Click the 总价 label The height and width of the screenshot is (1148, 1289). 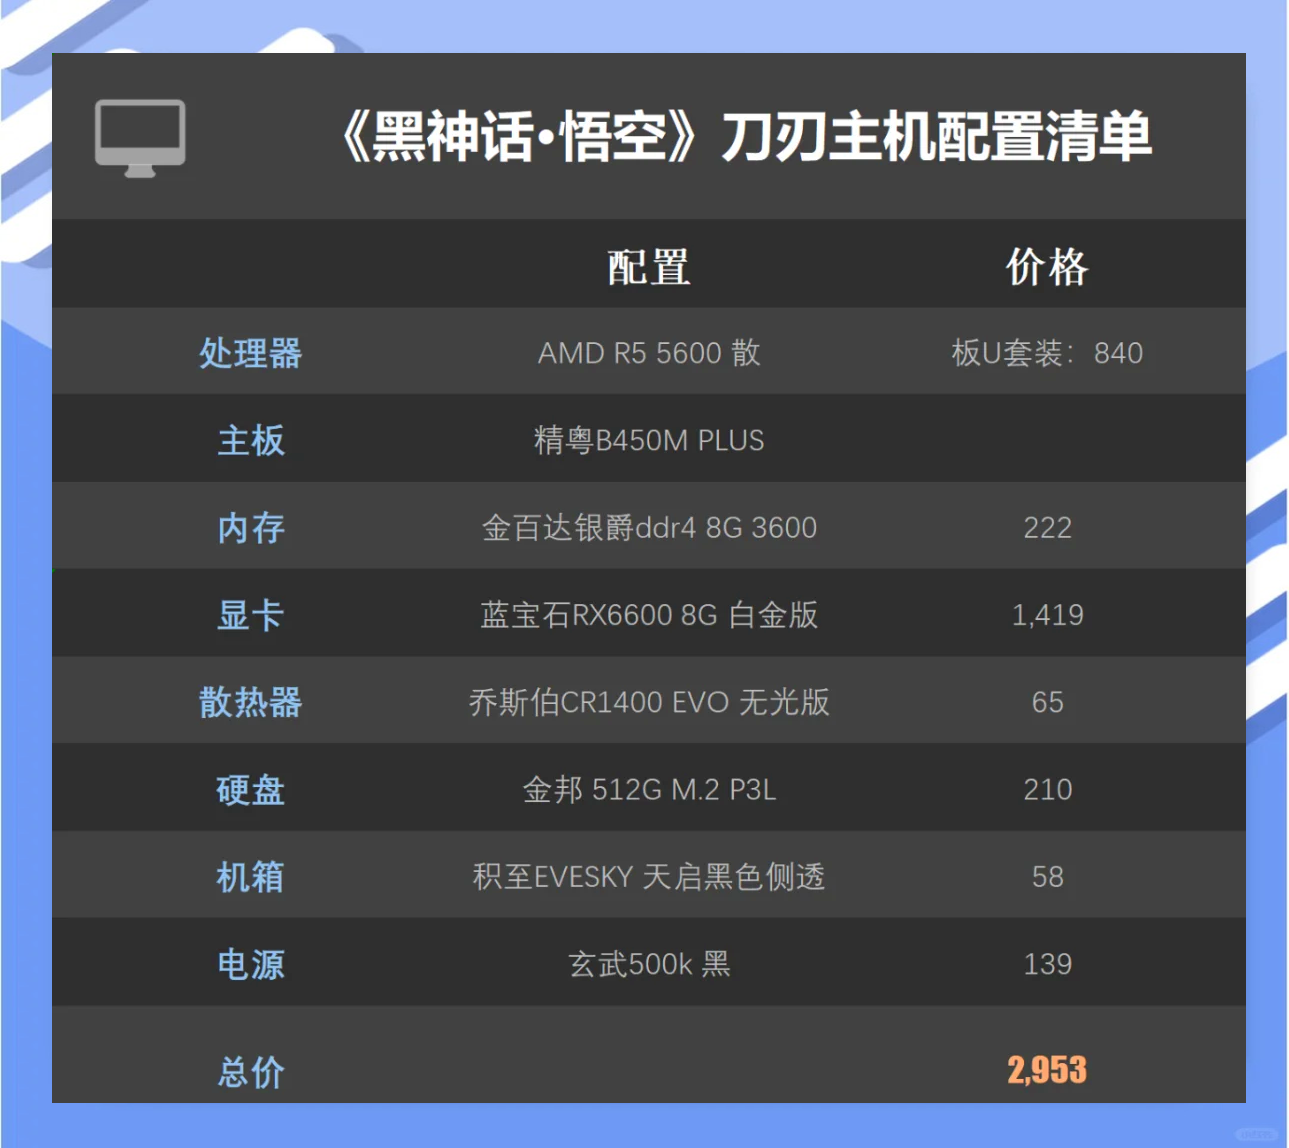pos(250,1072)
